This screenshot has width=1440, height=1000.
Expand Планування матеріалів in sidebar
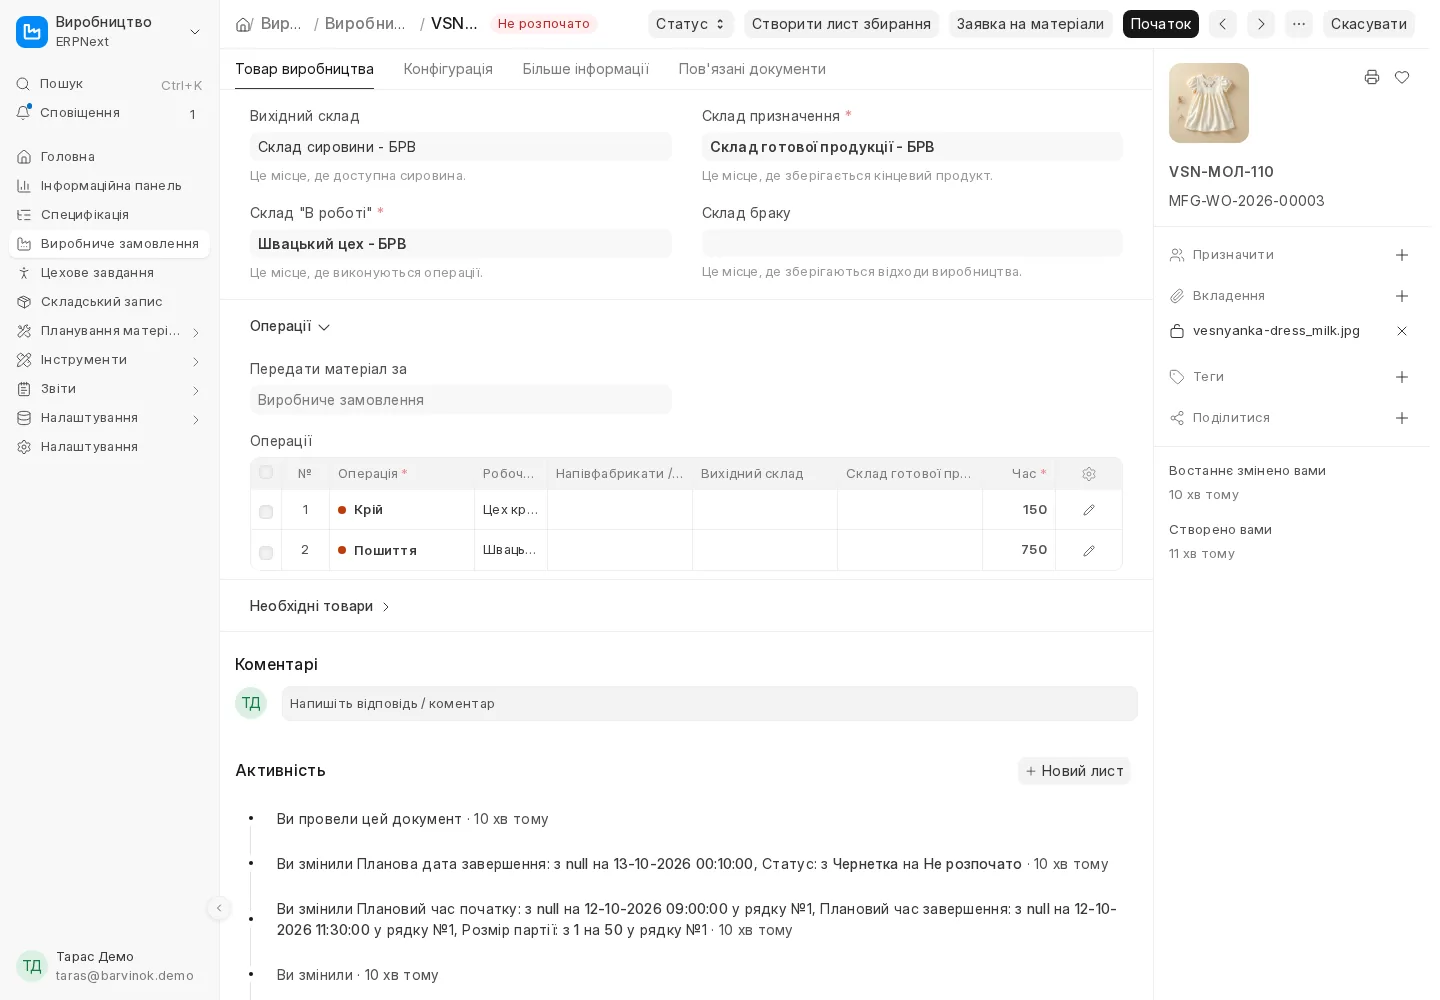(196, 332)
